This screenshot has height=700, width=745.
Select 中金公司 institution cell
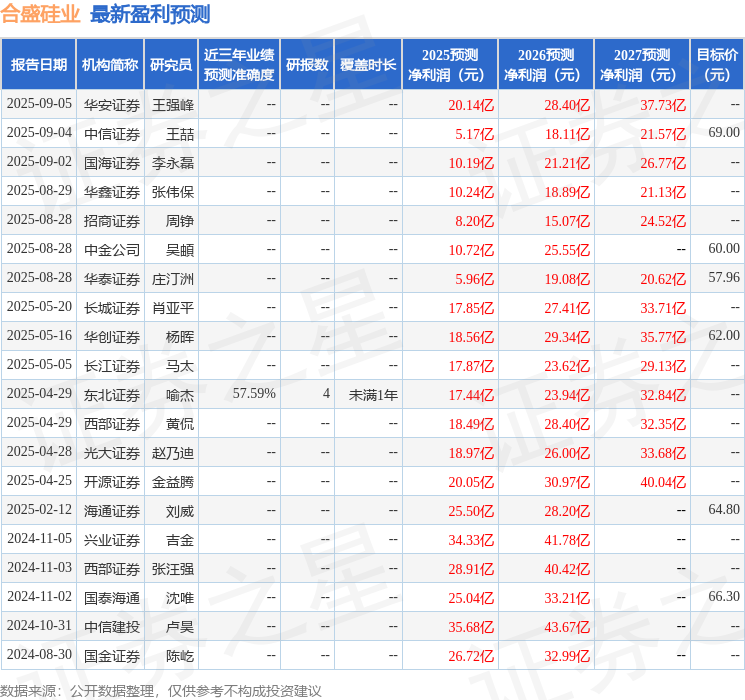(x=112, y=250)
